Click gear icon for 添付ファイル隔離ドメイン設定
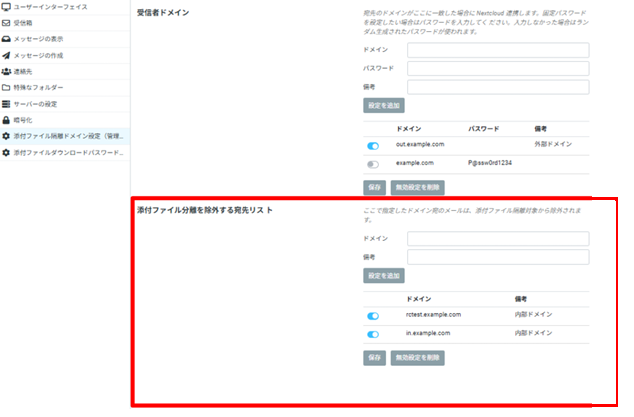The height and width of the screenshot is (417, 634). tap(6, 136)
